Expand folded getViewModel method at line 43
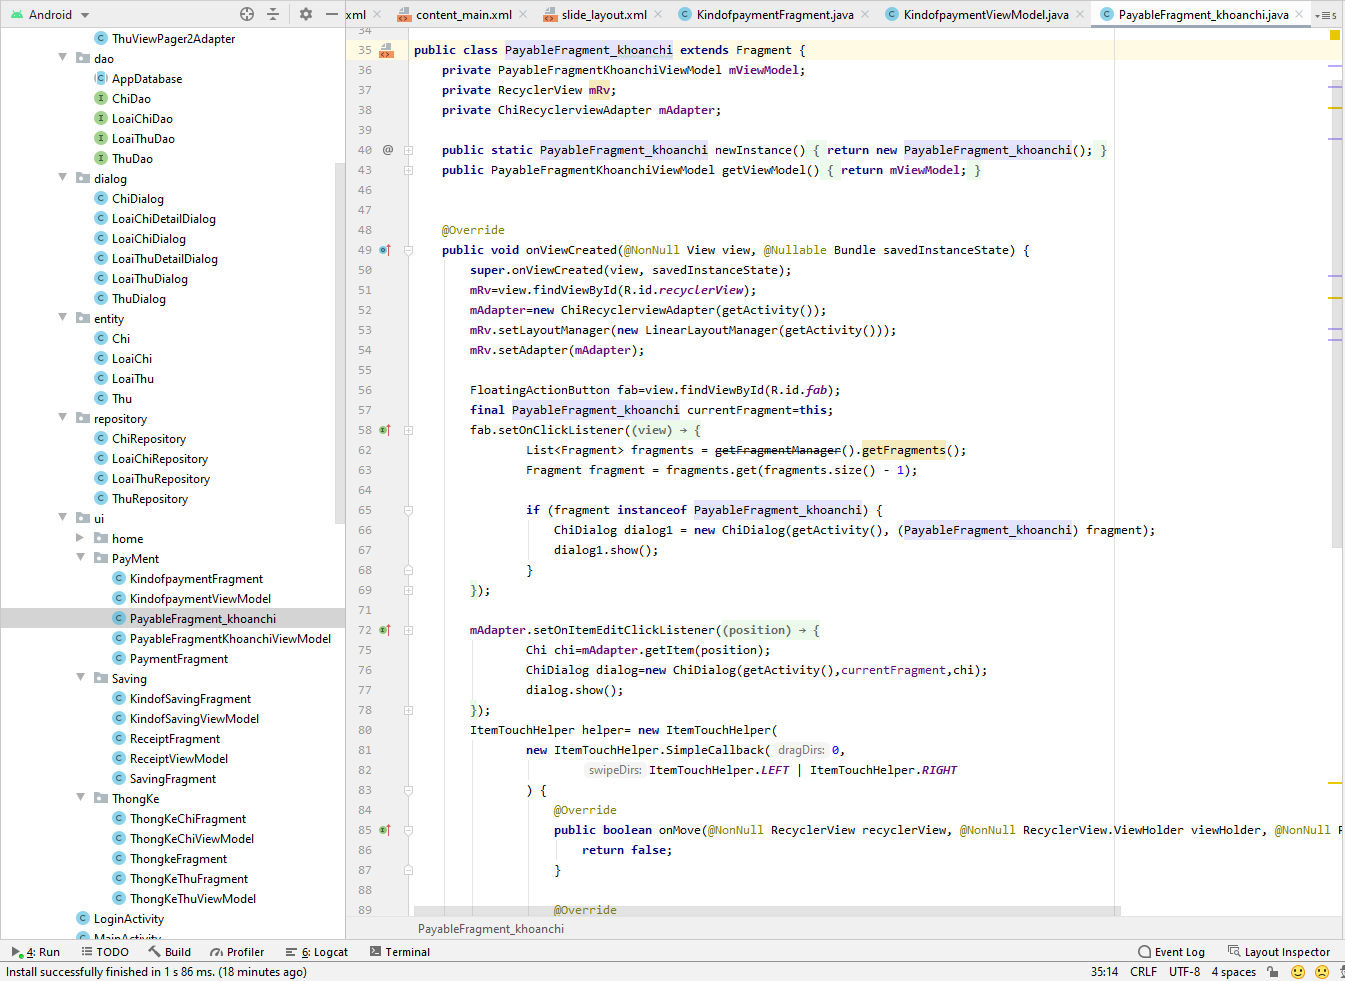This screenshot has height=981, width=1345. pos(408,170)
